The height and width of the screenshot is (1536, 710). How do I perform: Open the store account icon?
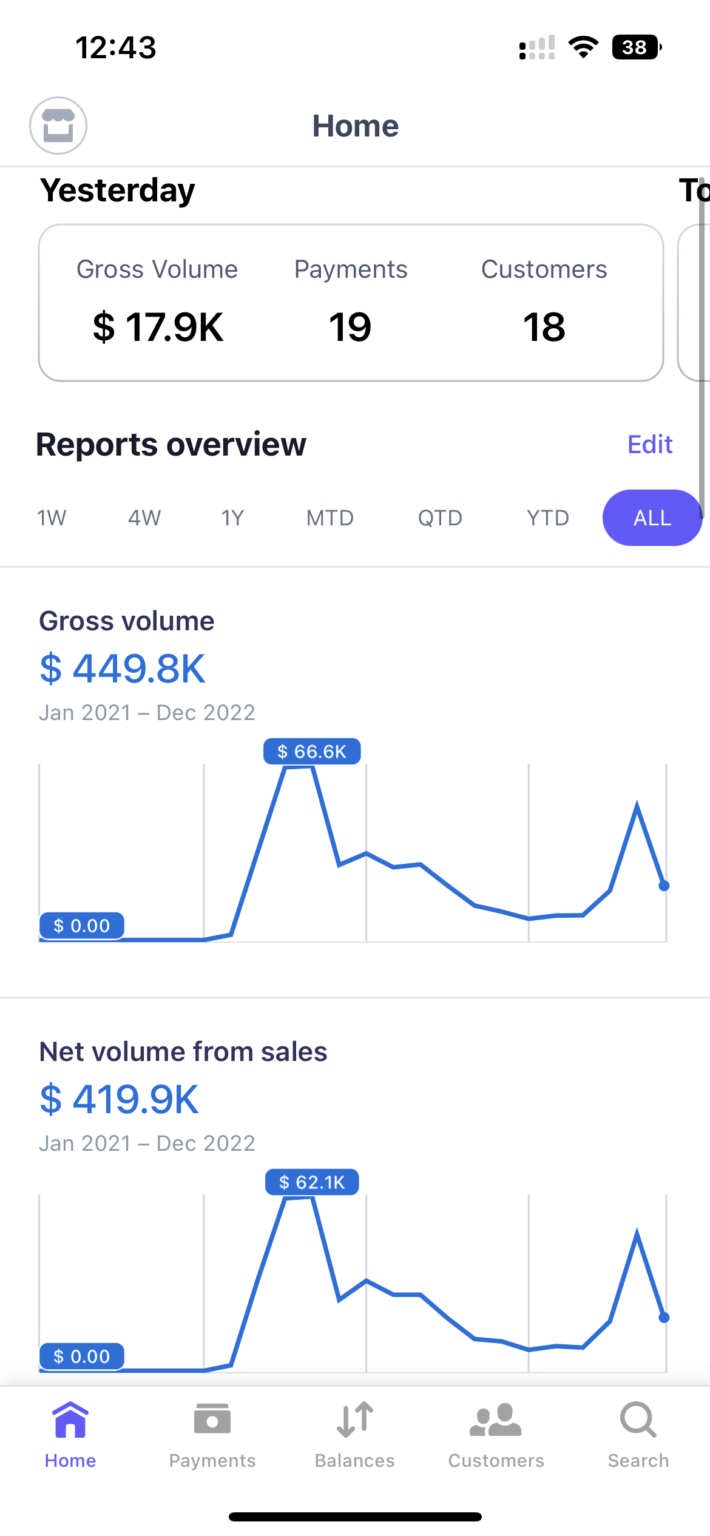click(59, 127)
